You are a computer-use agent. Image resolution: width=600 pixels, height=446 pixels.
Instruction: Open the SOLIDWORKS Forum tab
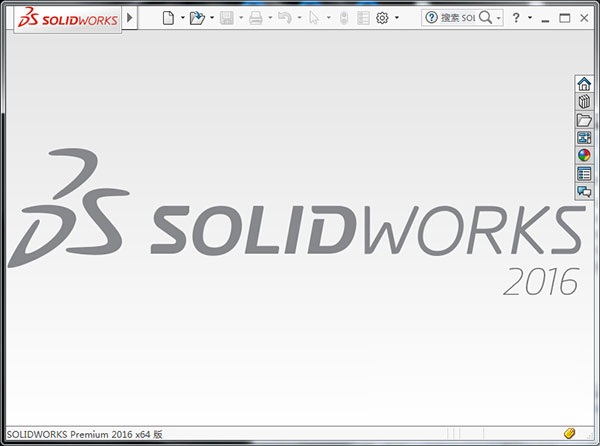(x=584, y=192)
